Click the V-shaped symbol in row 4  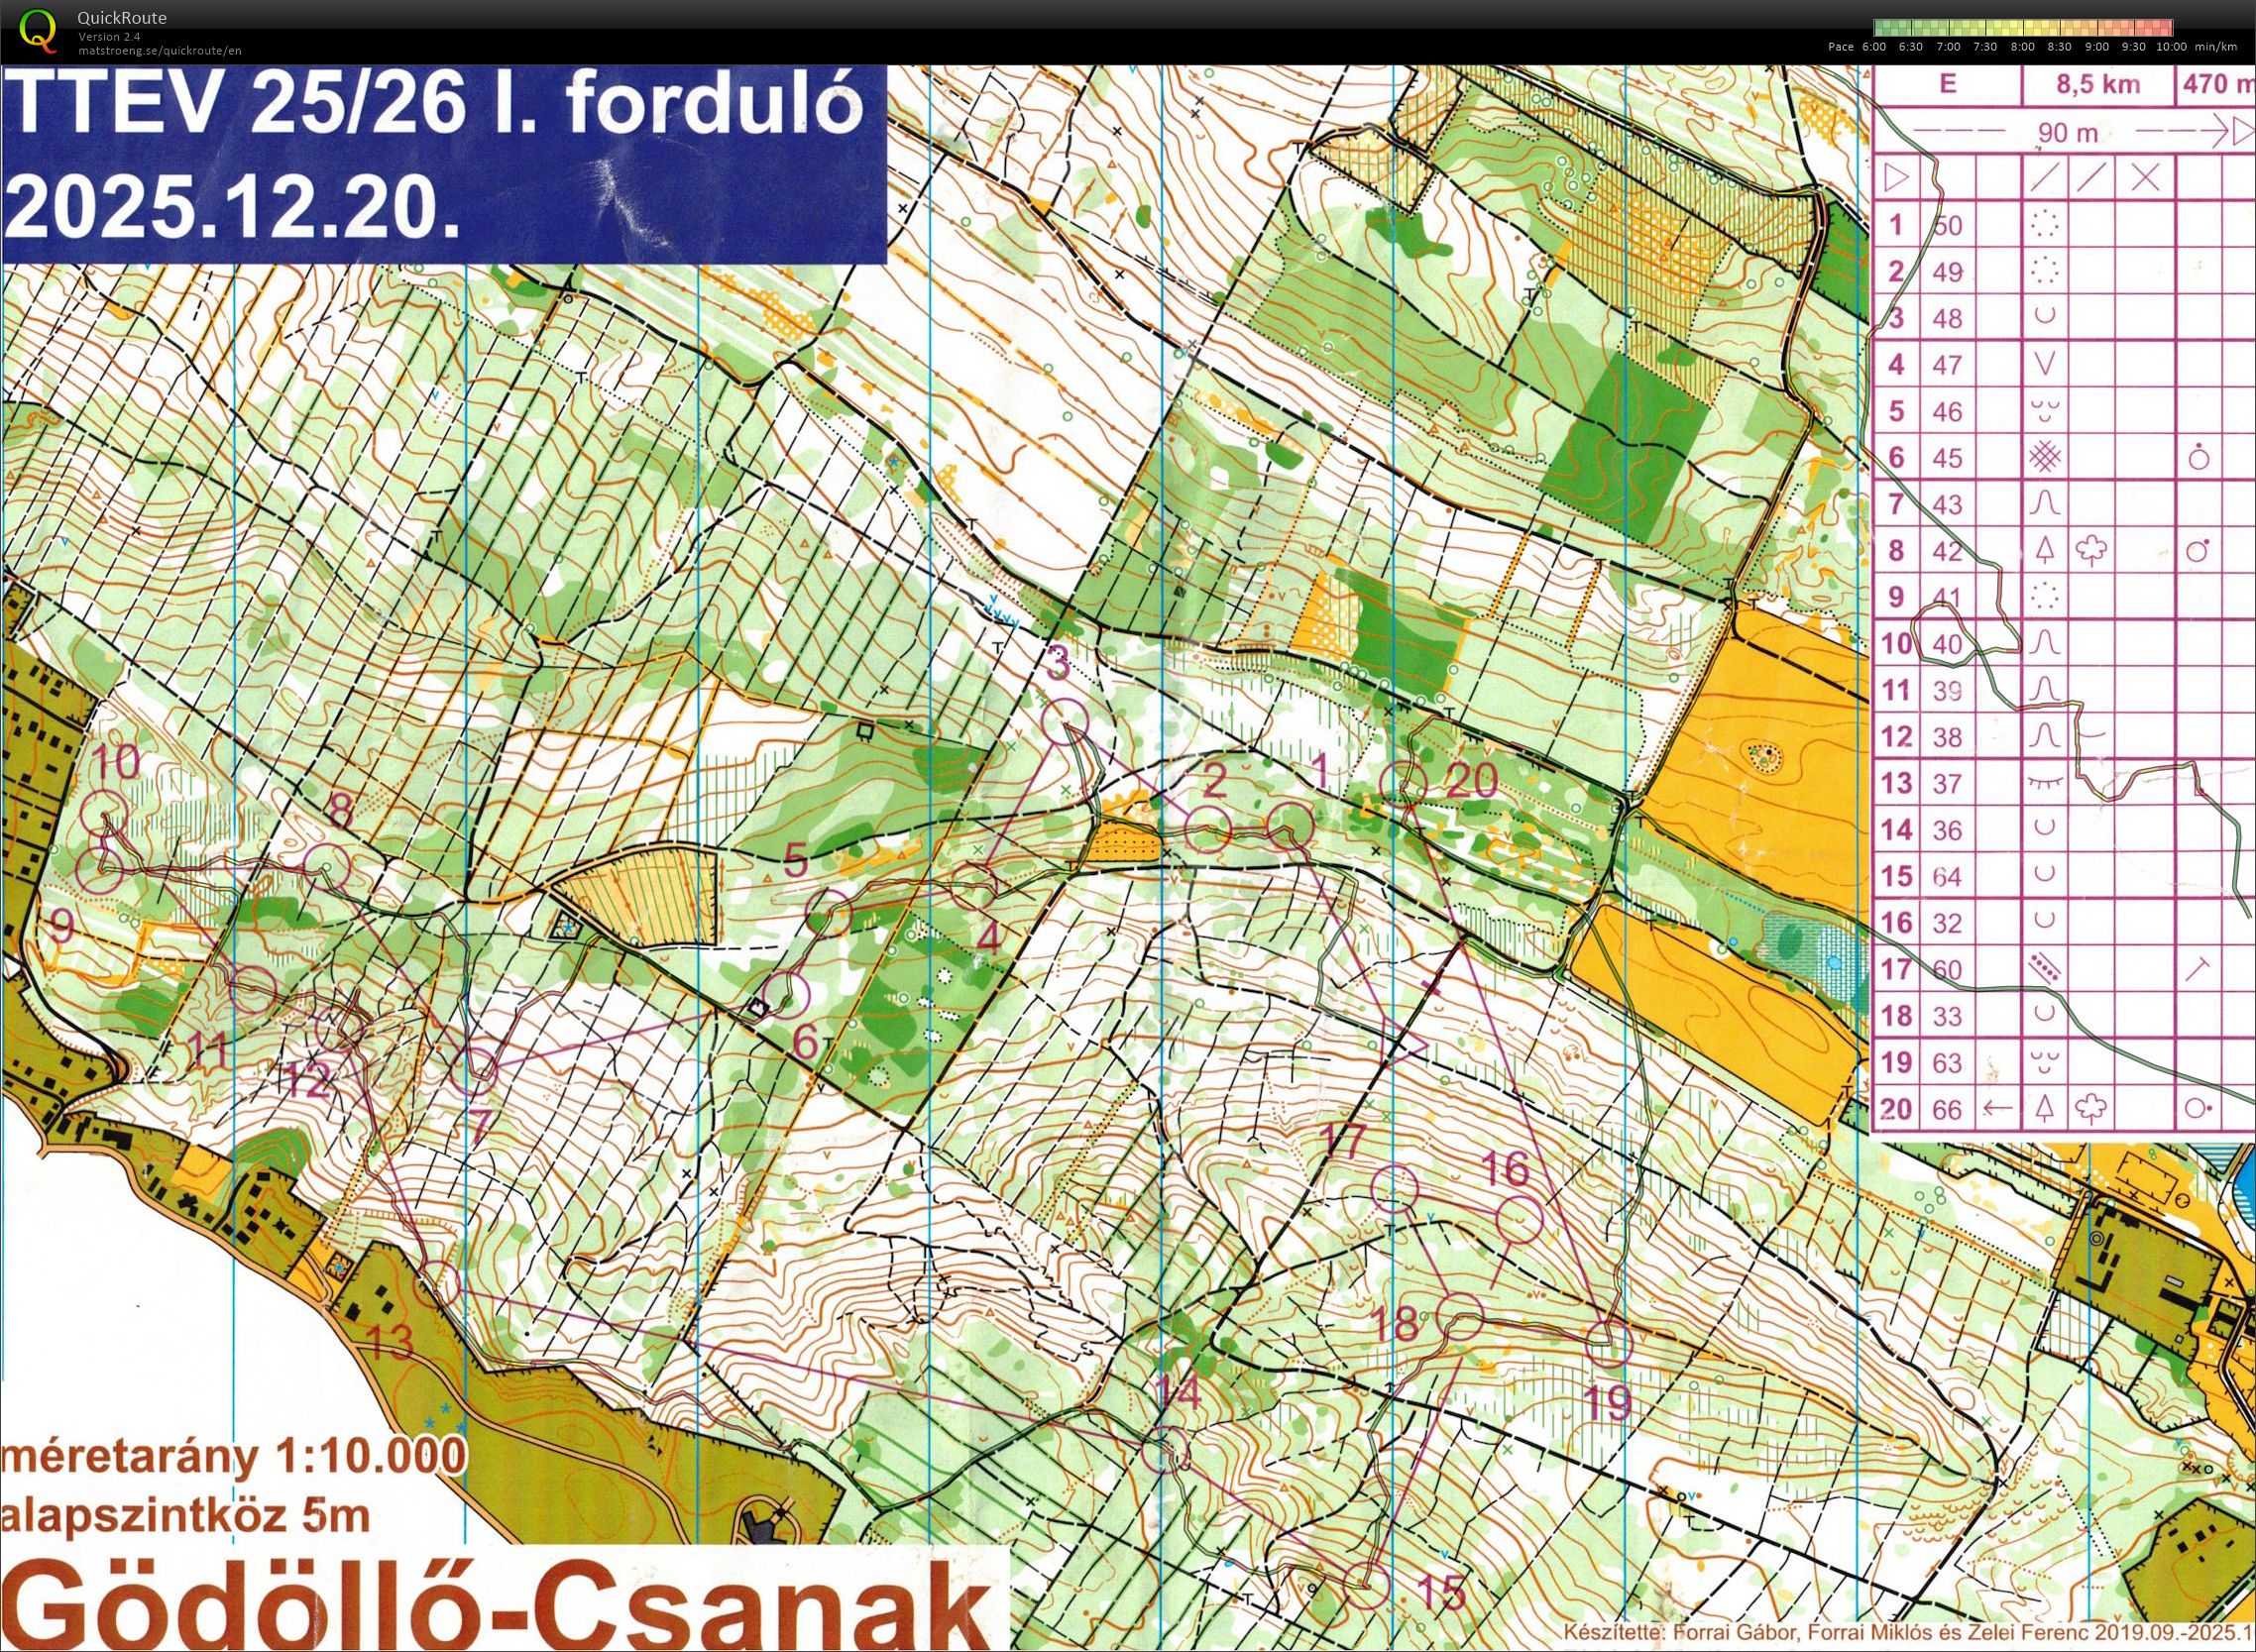coord(2046,364)
